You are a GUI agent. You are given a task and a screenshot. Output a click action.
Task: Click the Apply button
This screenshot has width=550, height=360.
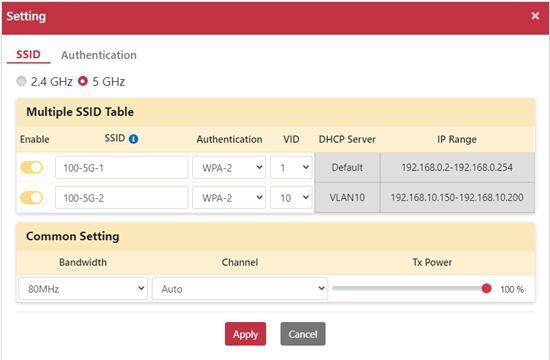tap(246, 334)
